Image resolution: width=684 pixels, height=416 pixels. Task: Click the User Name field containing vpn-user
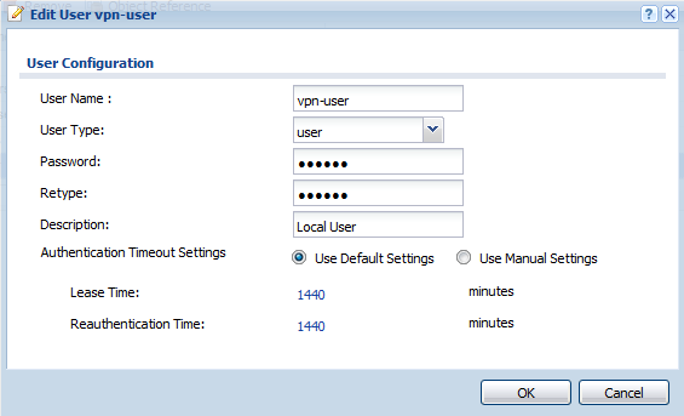pos(378,99)
